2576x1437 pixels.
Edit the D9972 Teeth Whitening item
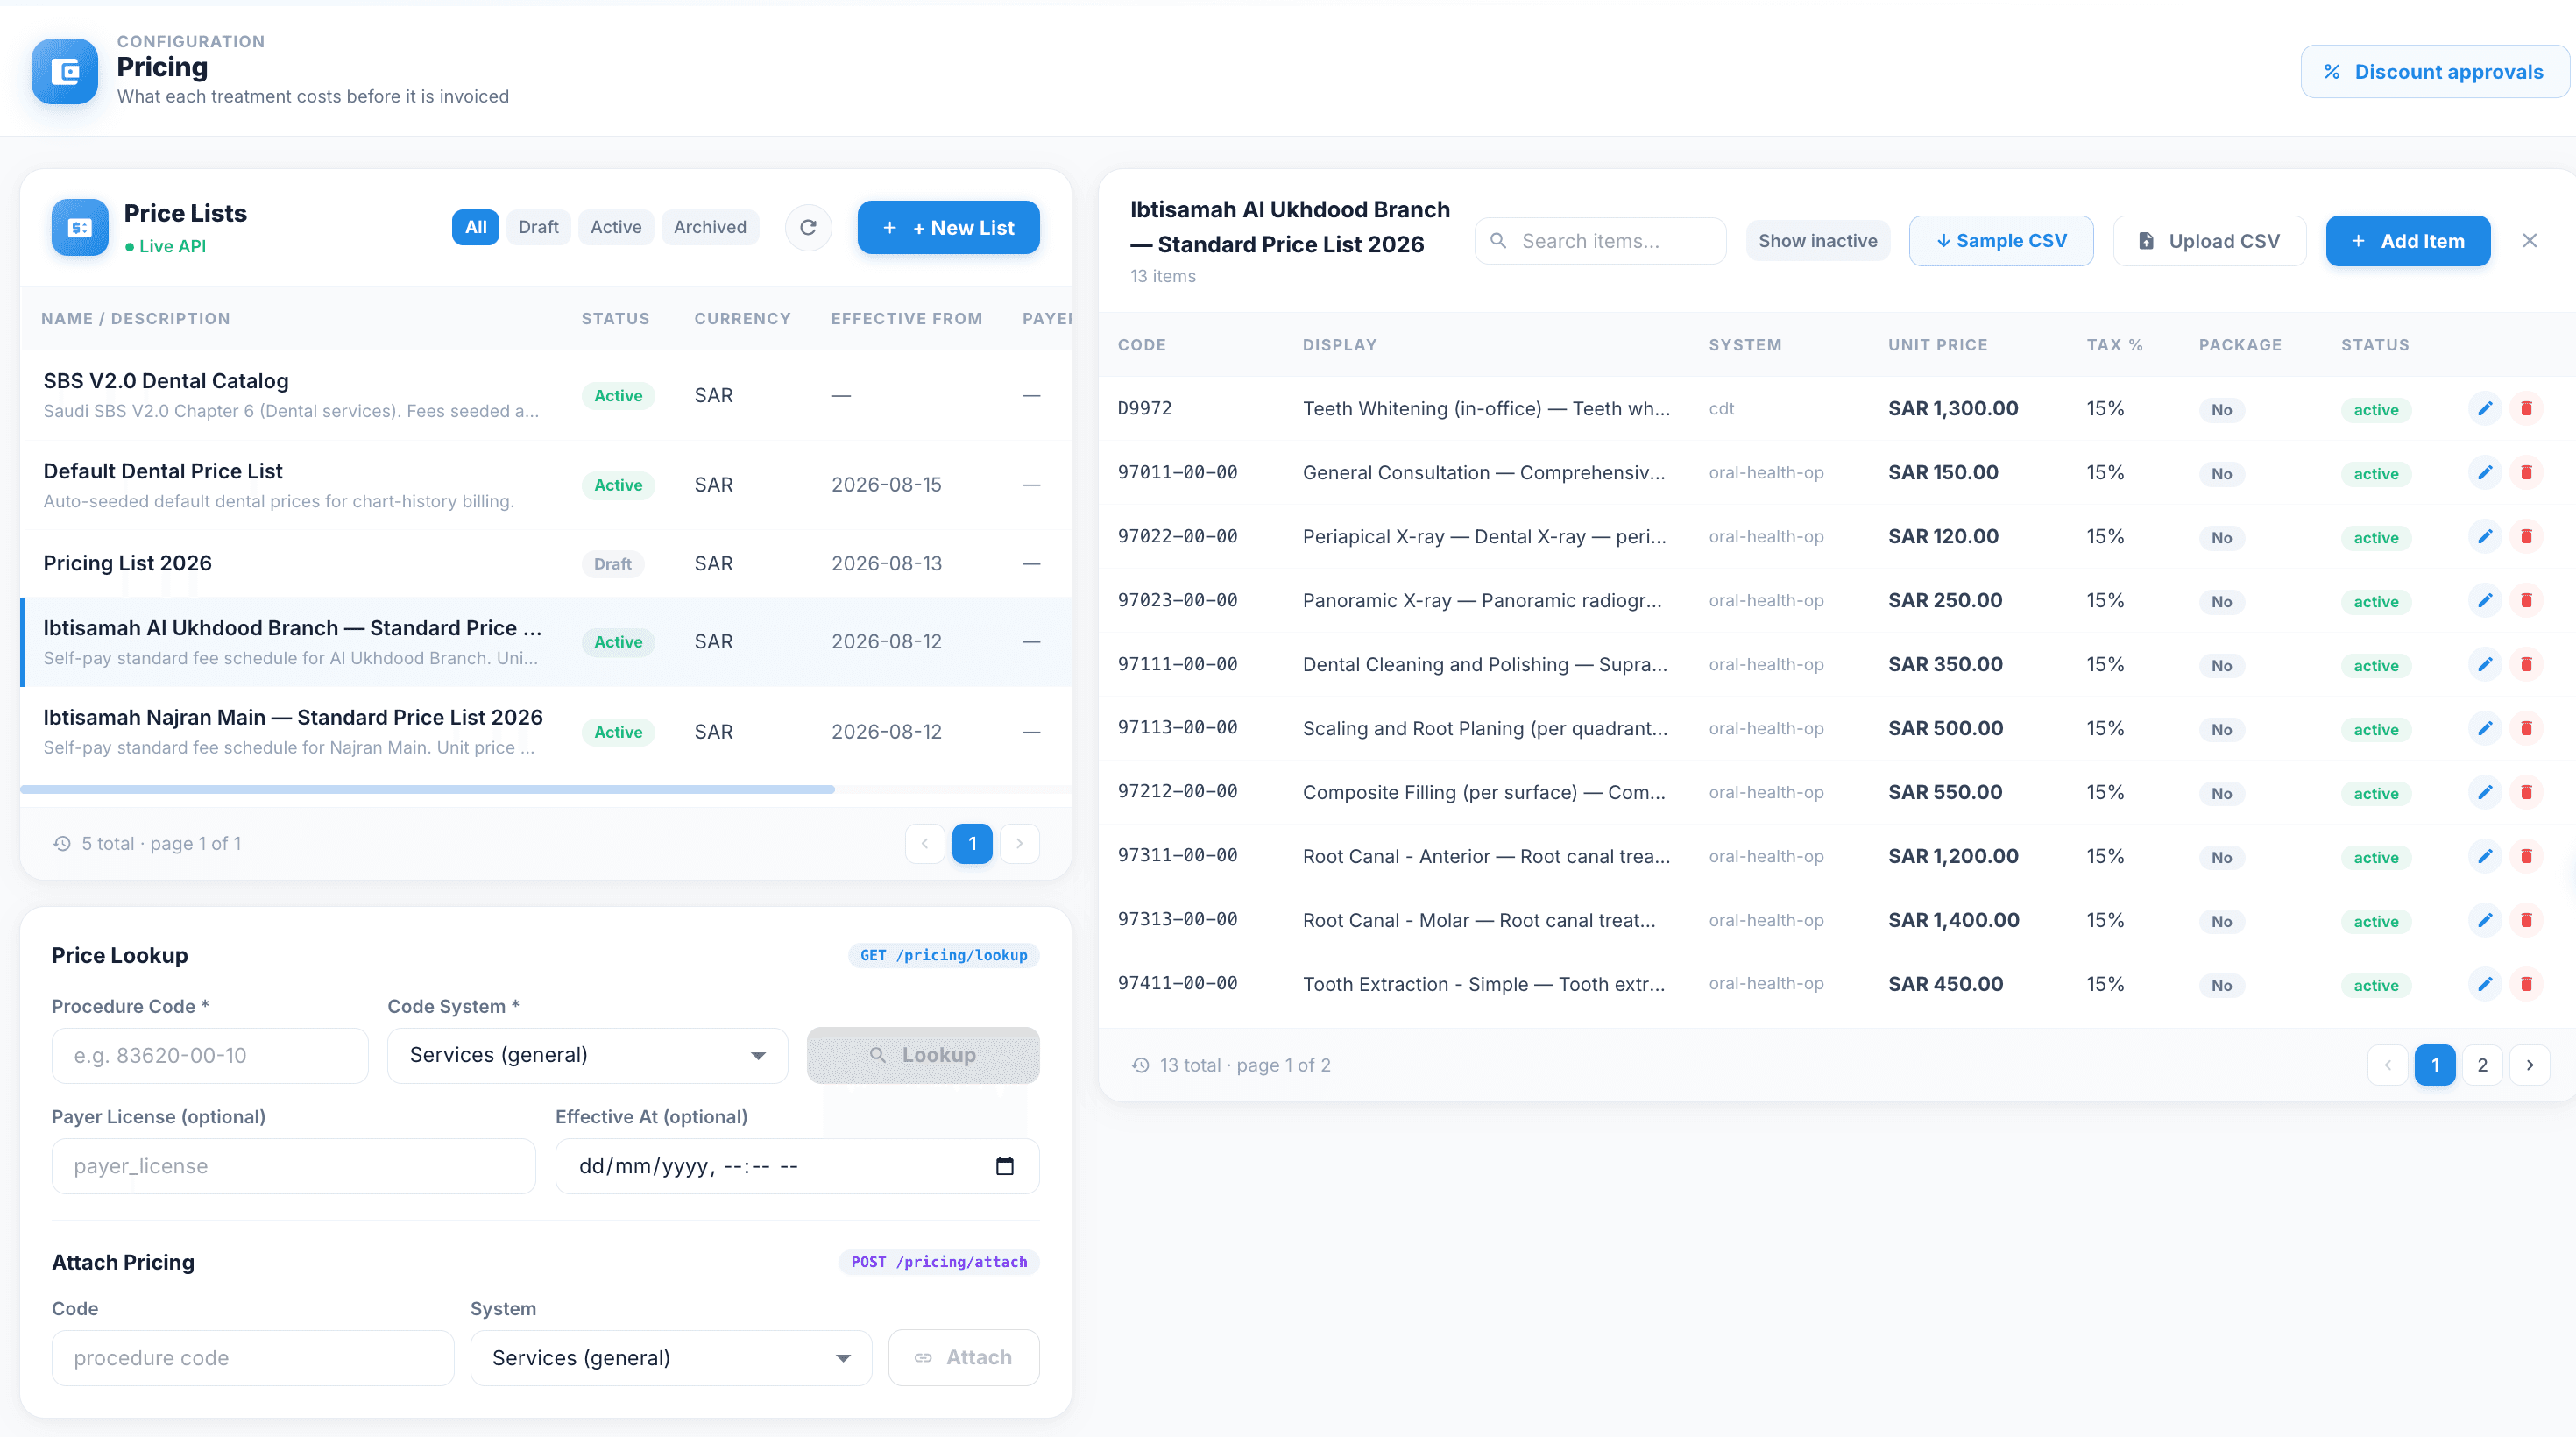point(2485,408)
